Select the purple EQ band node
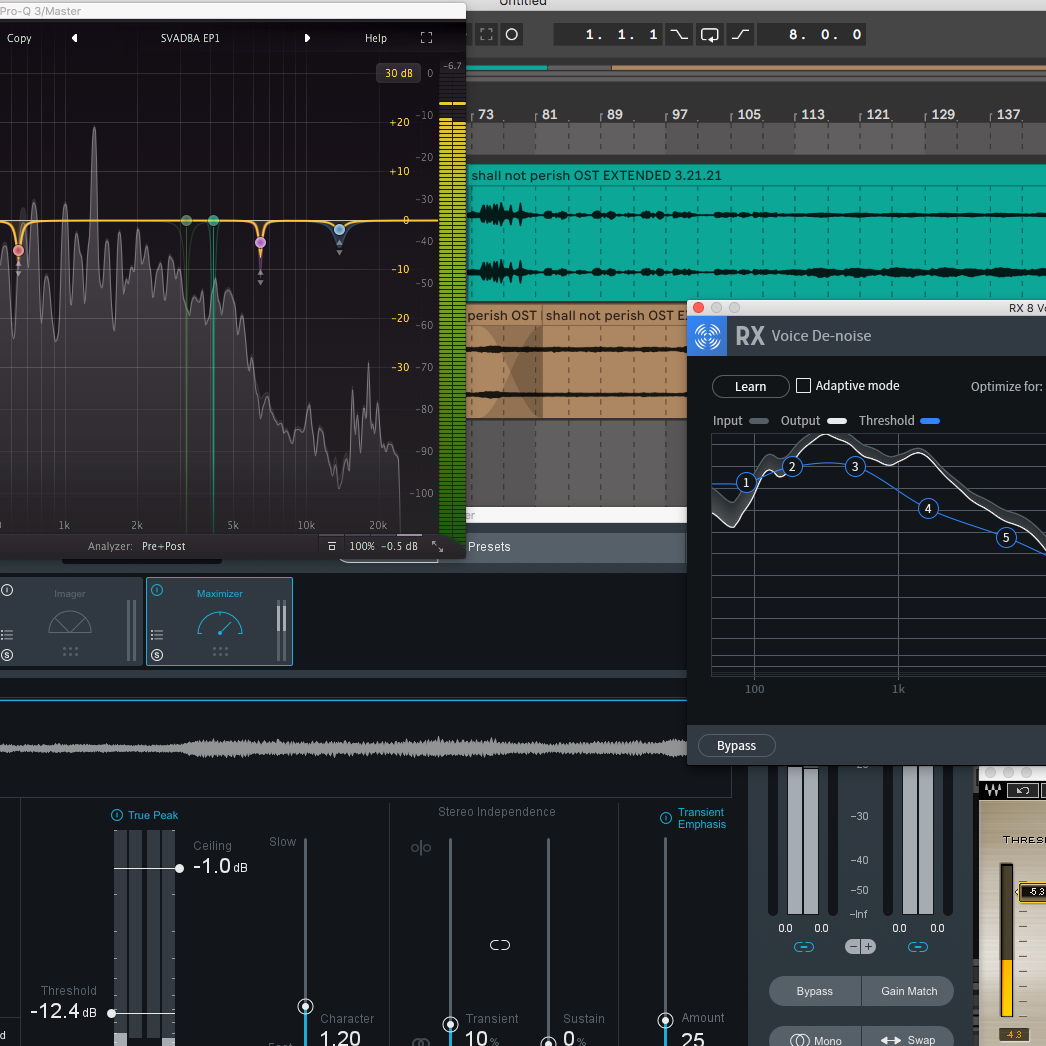1046x1046 pixels. click(261, 243)
